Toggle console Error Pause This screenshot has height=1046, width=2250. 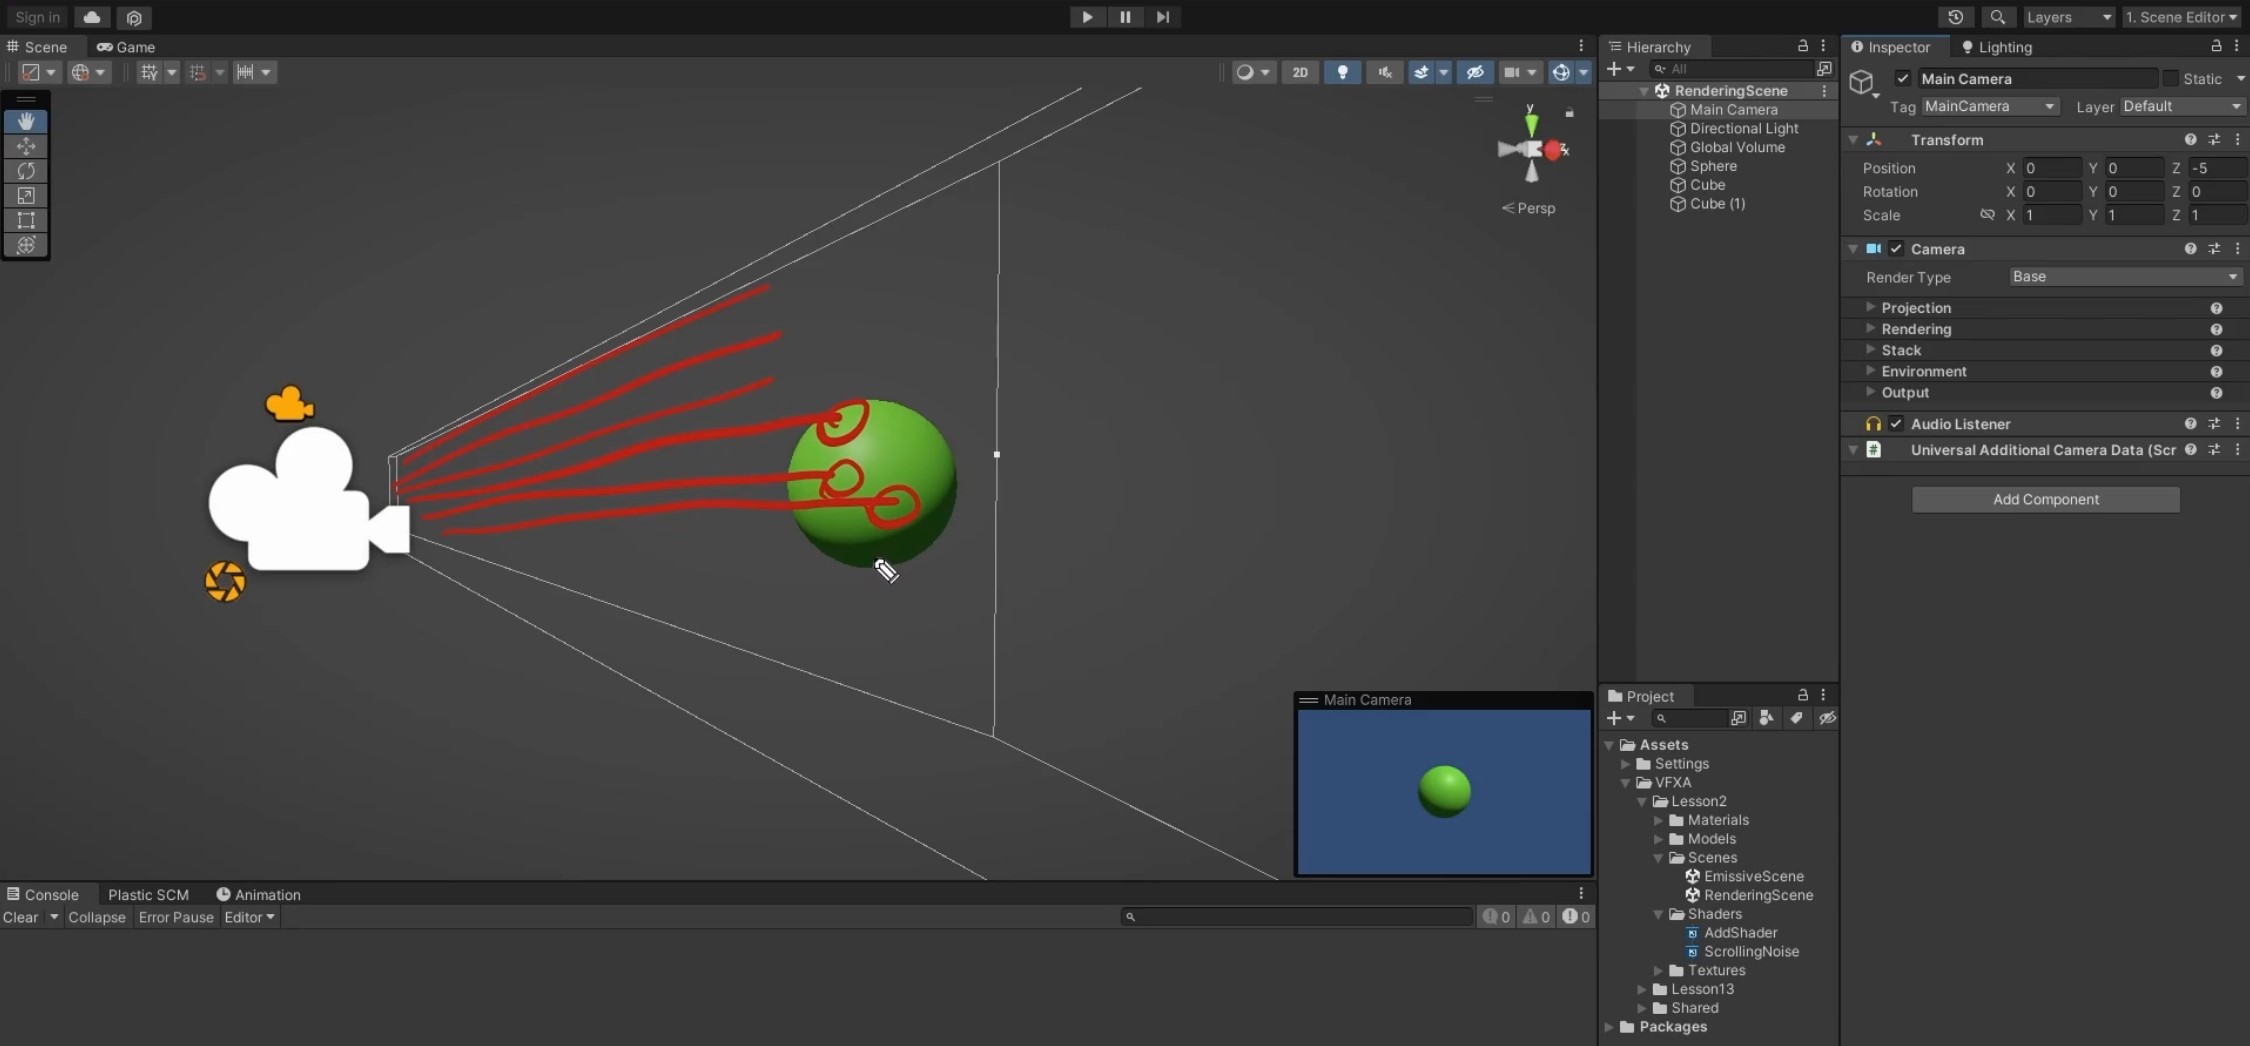176,917
